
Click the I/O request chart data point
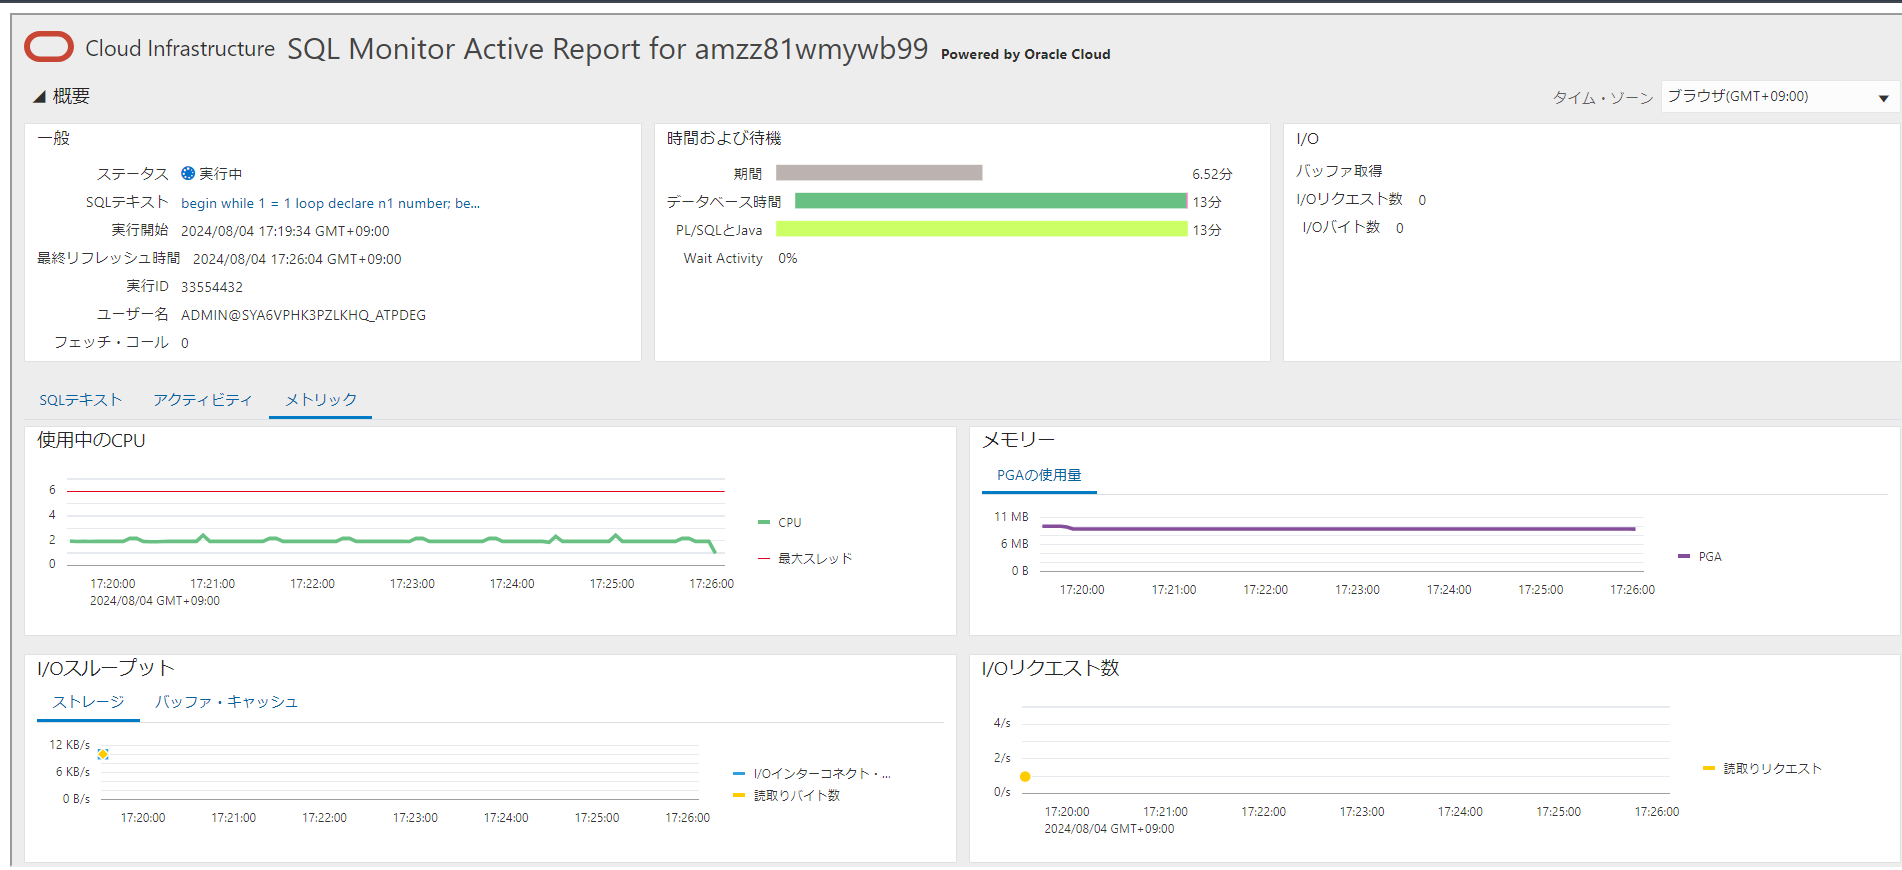(1025, 777)
